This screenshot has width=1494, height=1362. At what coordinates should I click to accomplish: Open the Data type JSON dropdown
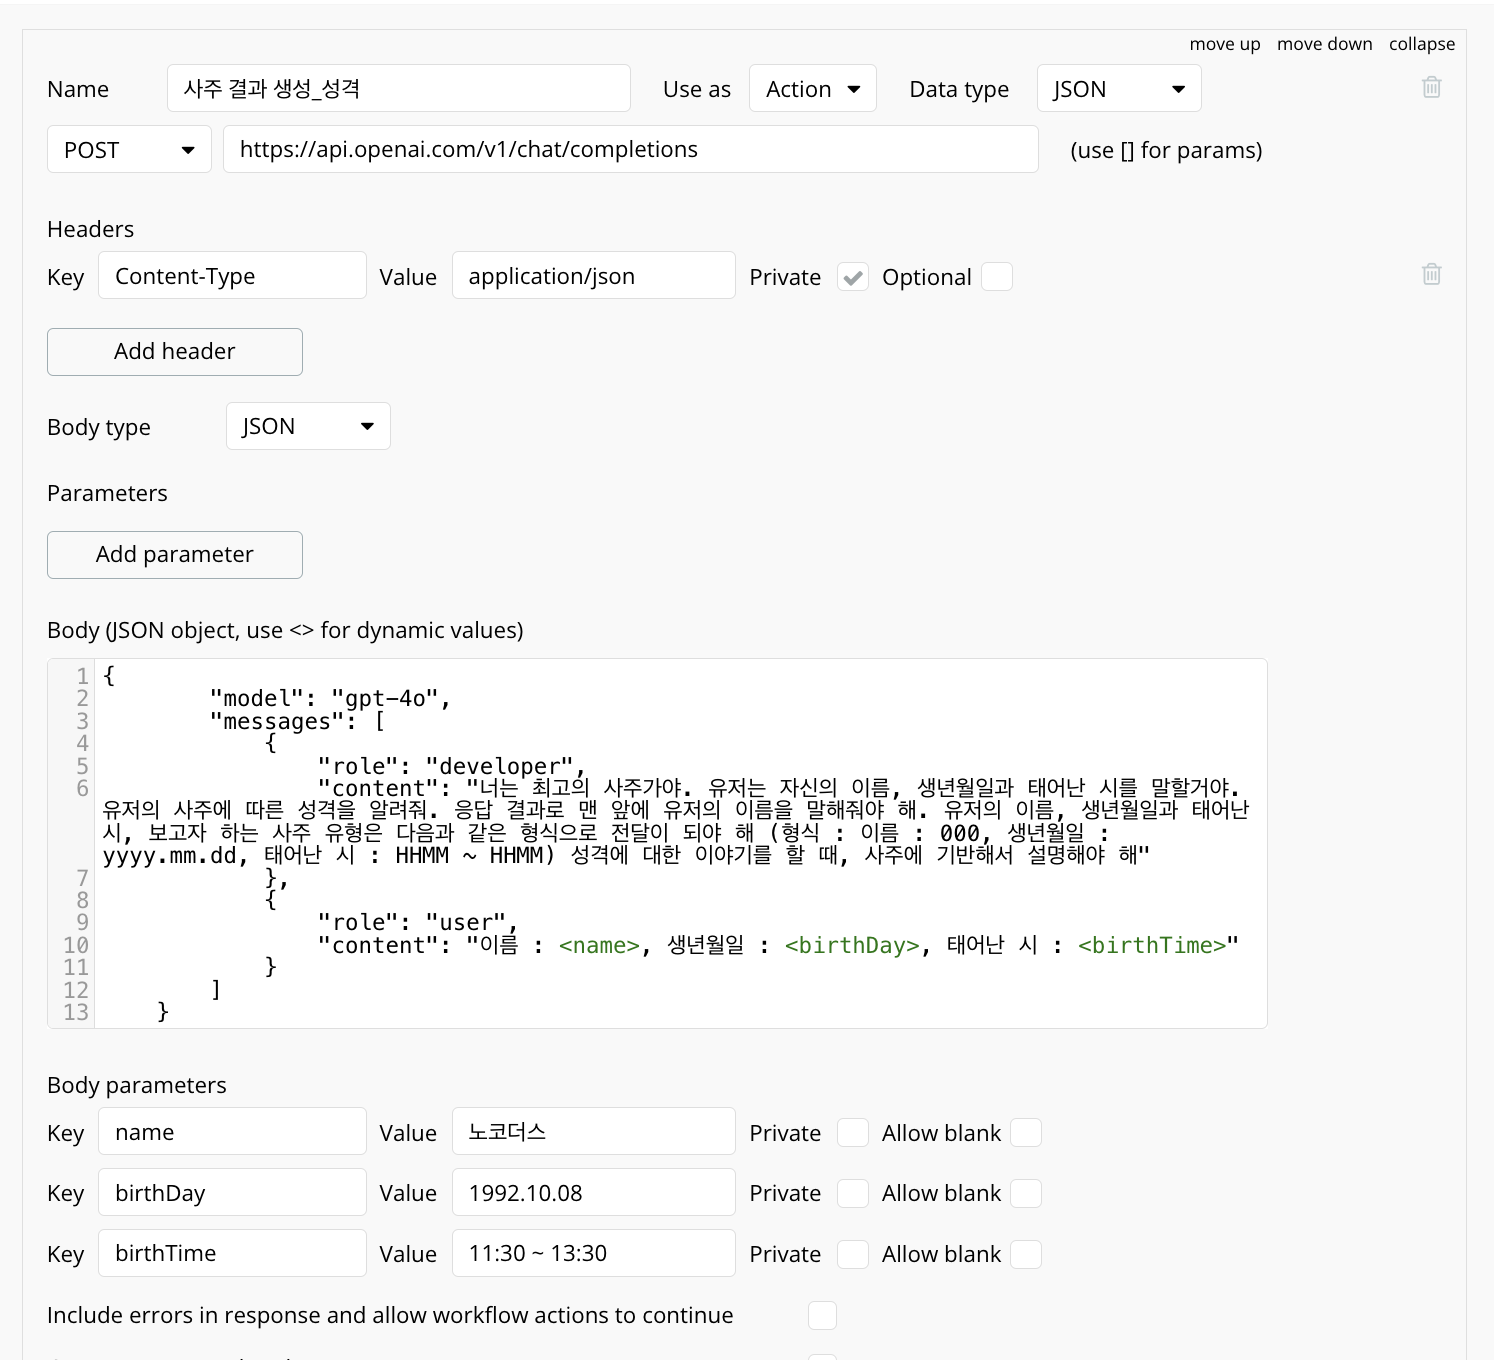click(x=1118, y=89)
